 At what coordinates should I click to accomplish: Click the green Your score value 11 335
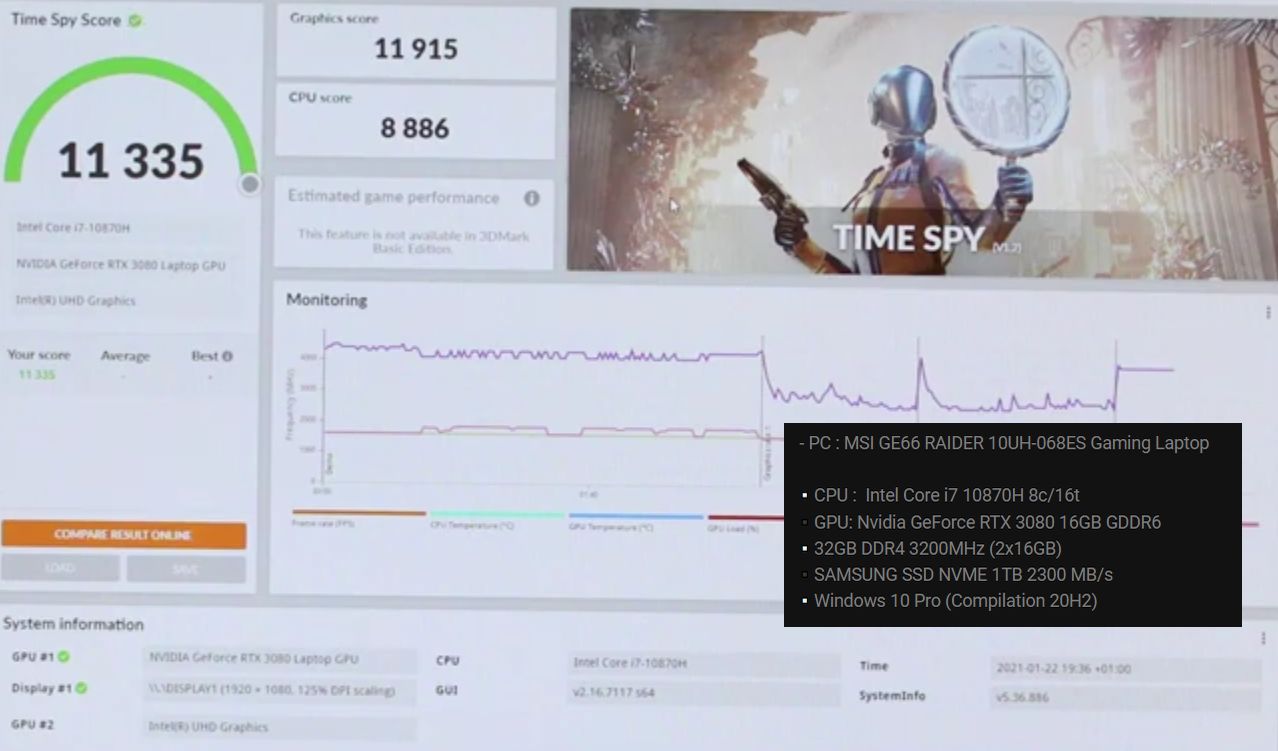coord(37,375)
